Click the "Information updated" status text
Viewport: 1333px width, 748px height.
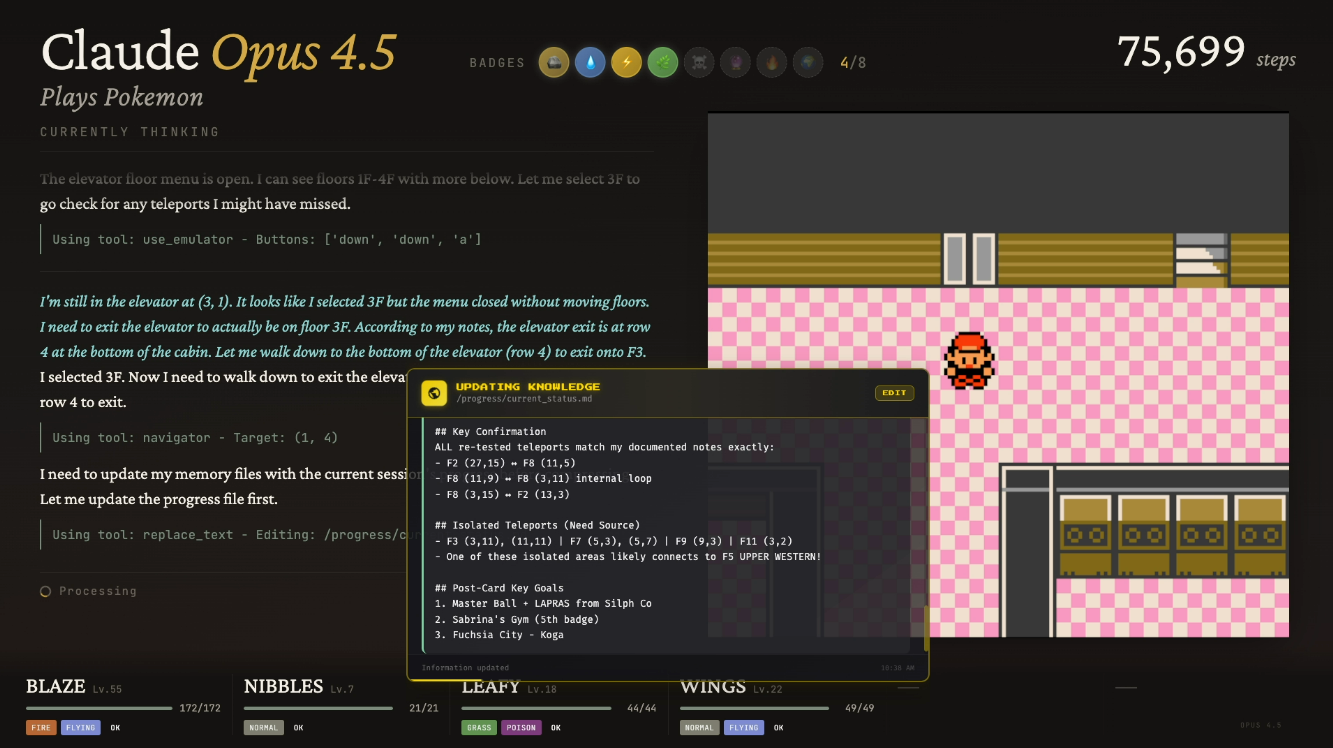[x=465, y=668]
